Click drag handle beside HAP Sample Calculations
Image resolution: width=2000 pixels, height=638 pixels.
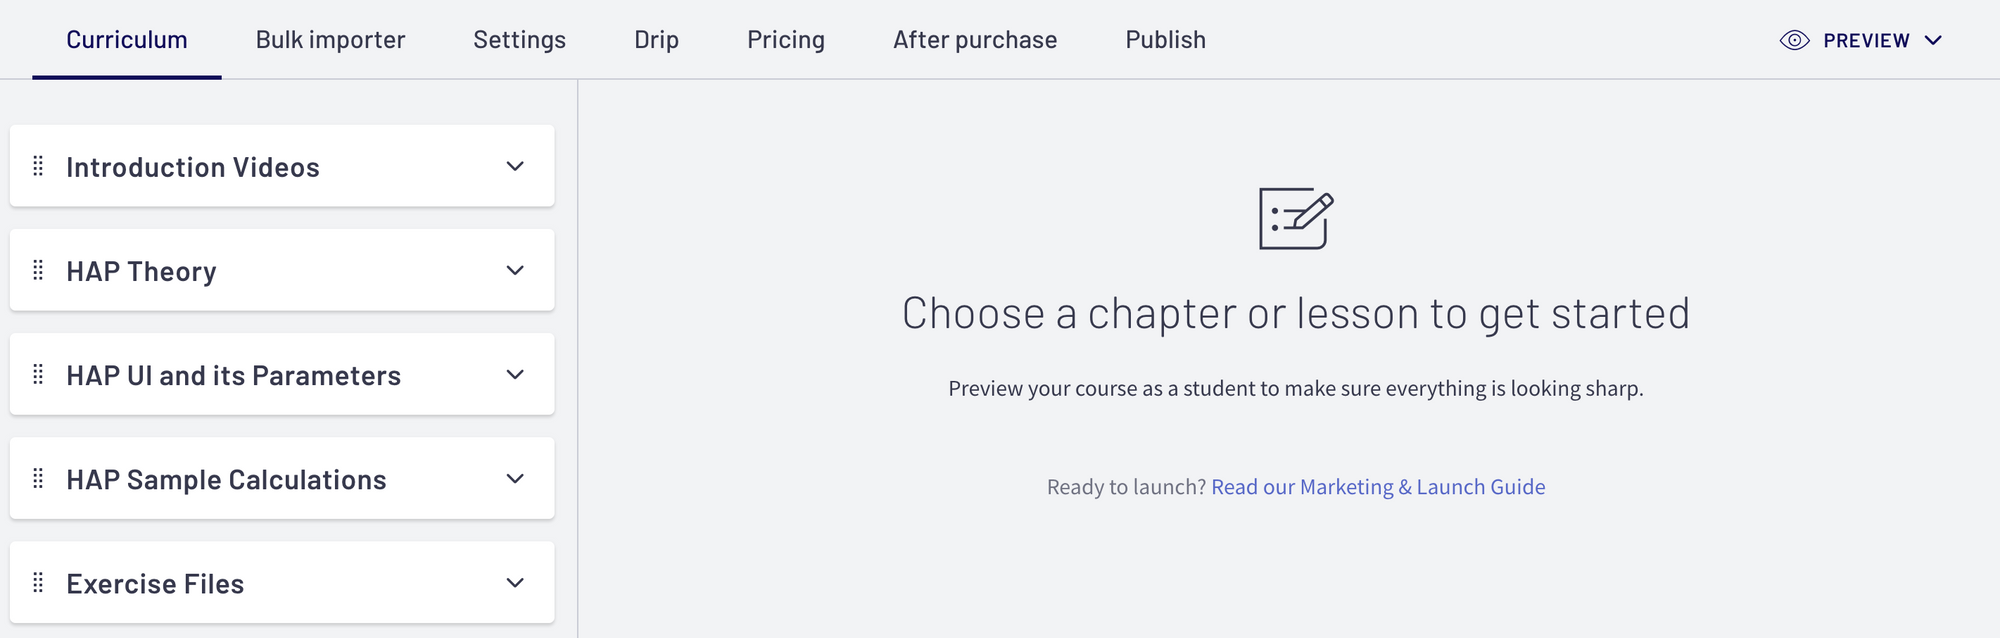[38, 478]
